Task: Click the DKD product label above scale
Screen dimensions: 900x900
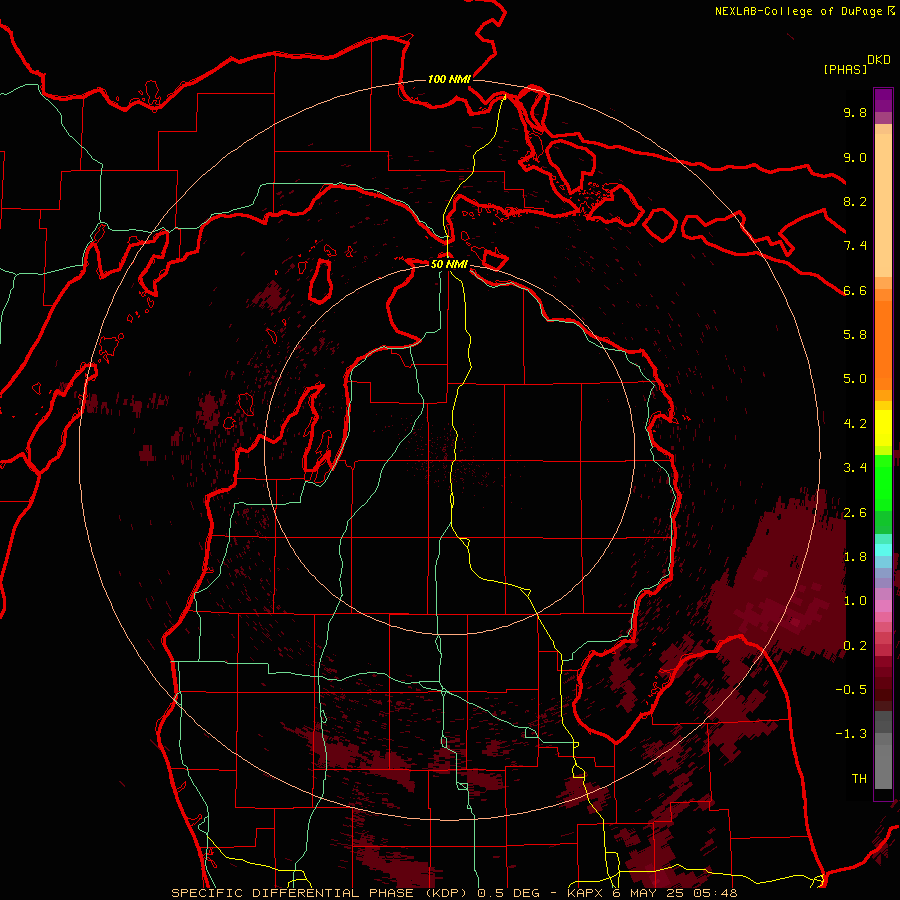Action: (x=879, y=60)
